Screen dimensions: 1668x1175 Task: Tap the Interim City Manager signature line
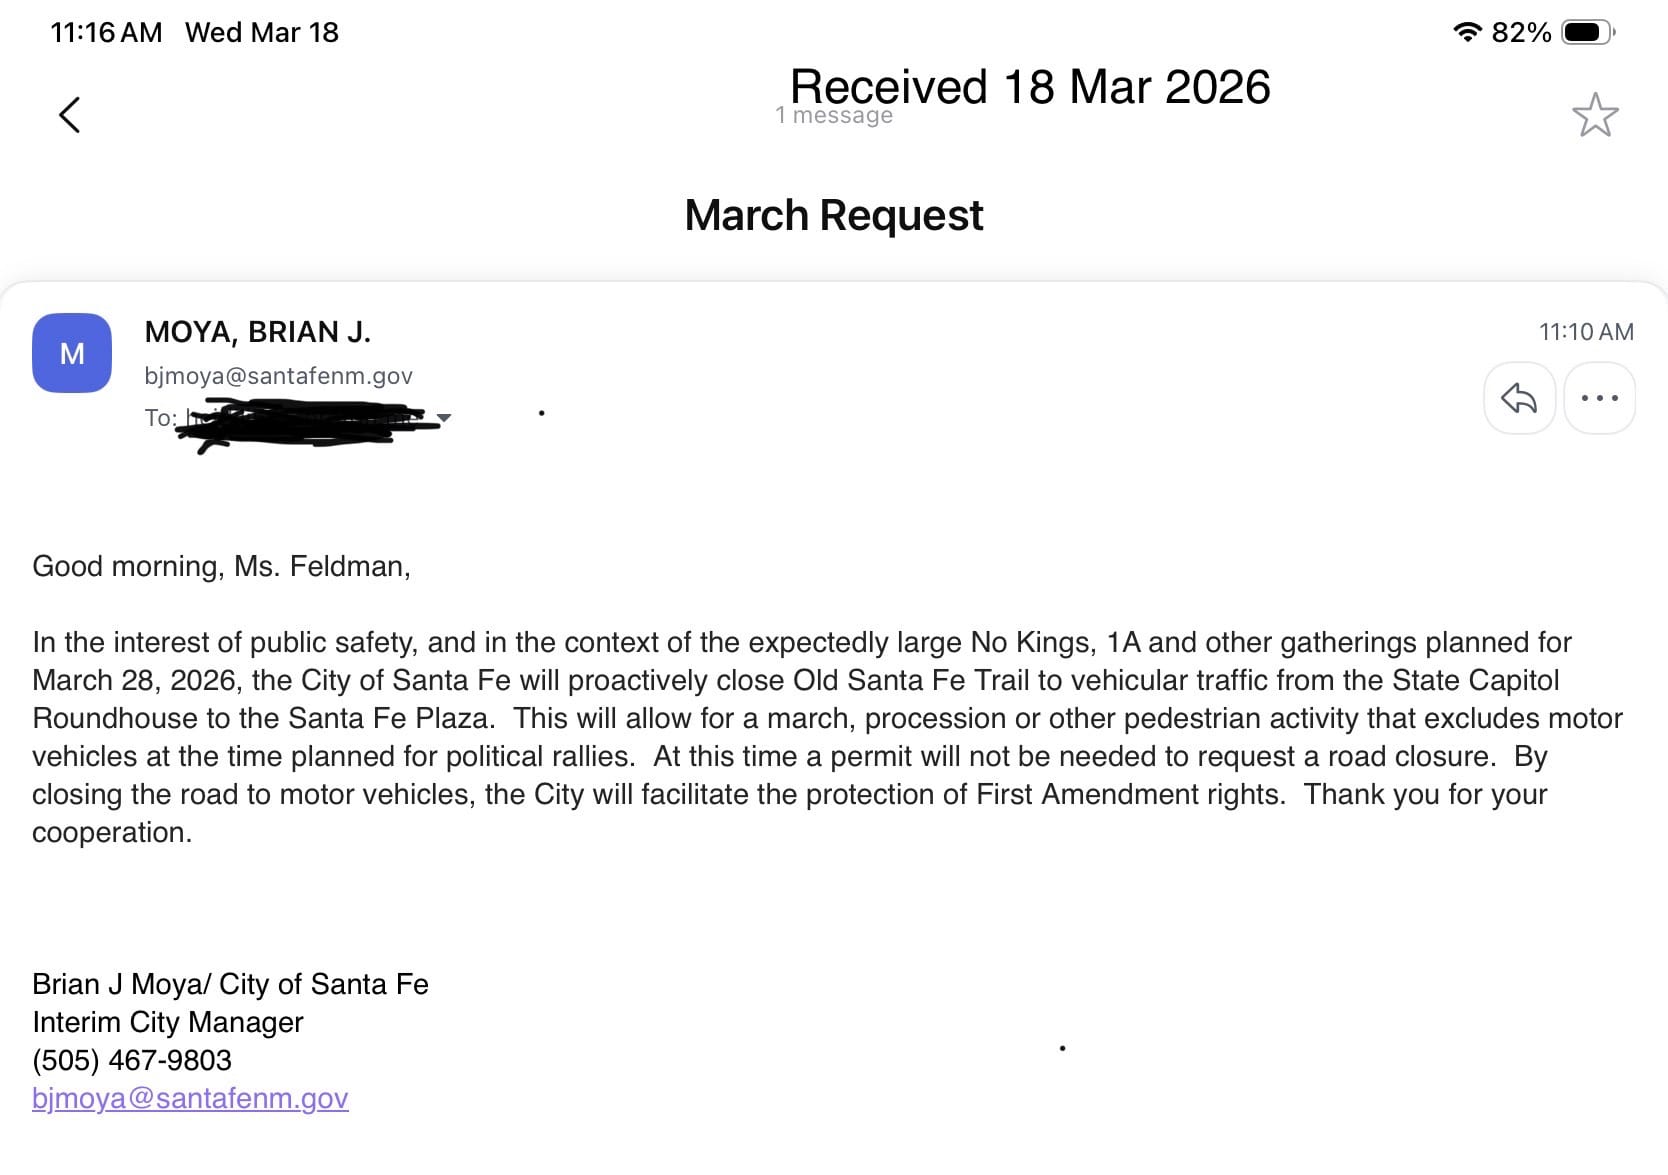[168, 1022]
